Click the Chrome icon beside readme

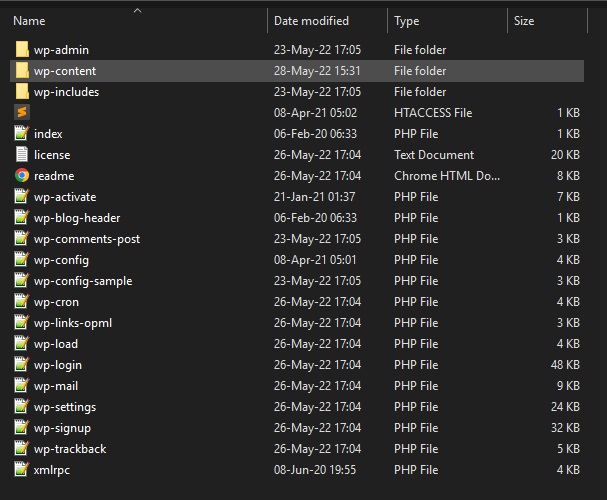click(22, 176)
